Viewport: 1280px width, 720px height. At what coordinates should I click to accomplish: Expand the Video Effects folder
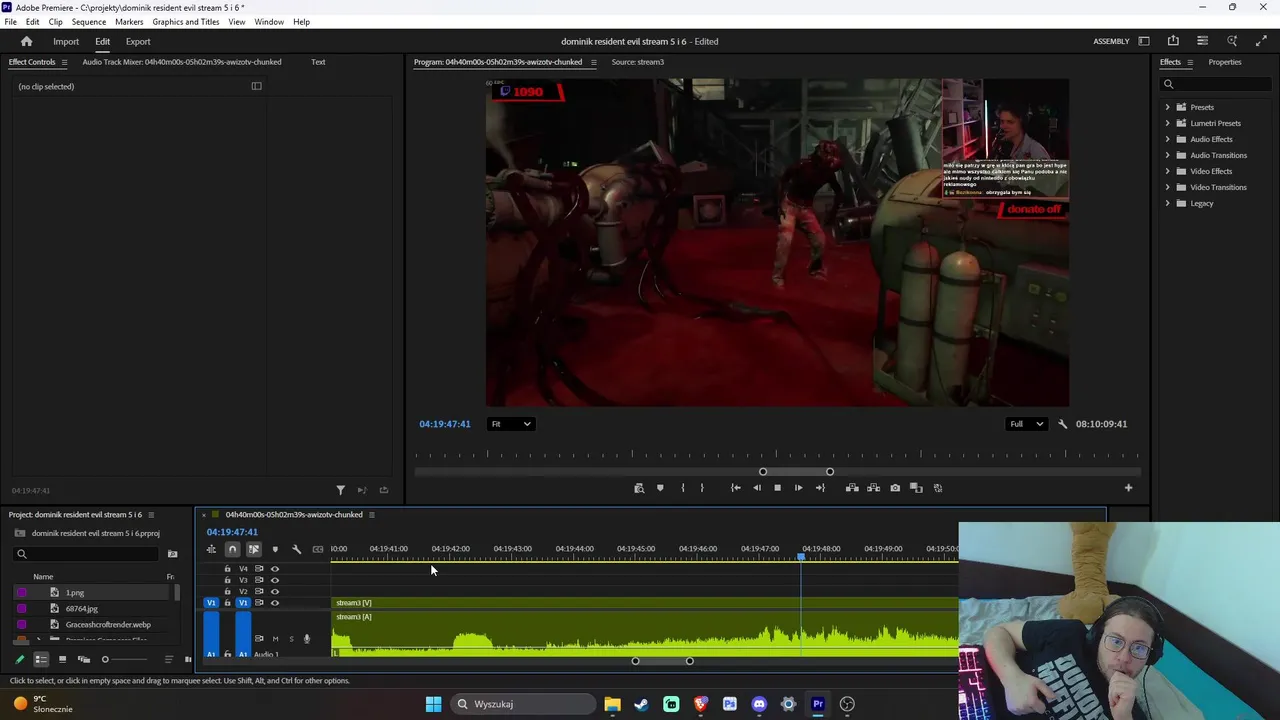(1167, 171)
